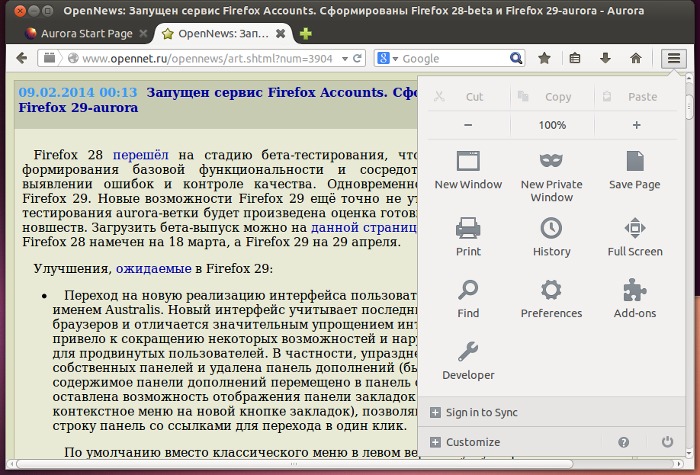Open Preferences from the menu panel

pyautogui.click(x=551, y=298)
